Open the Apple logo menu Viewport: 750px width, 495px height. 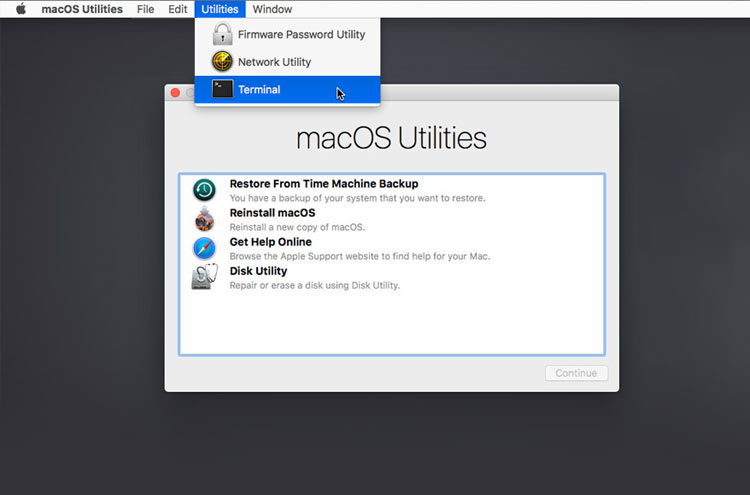[x=21, y=9]
